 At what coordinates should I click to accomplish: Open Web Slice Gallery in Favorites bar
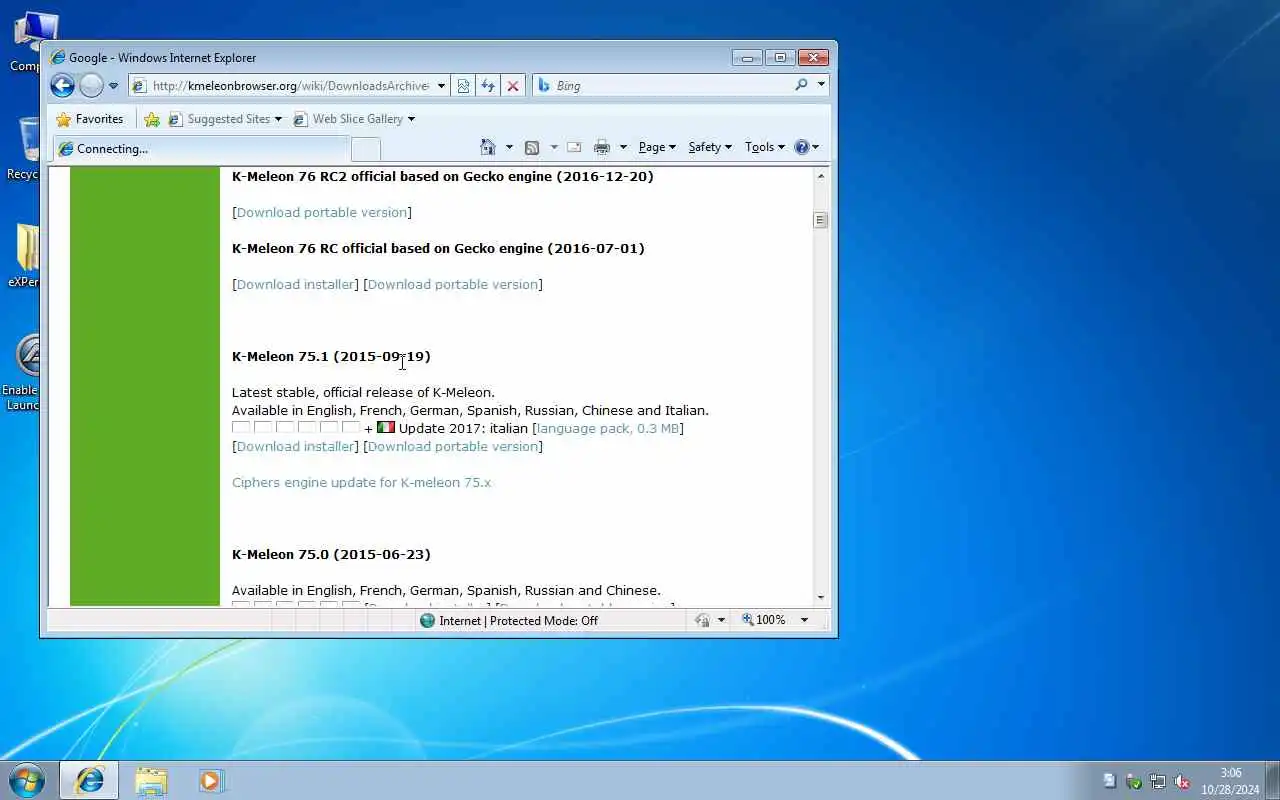click(353, 119)
